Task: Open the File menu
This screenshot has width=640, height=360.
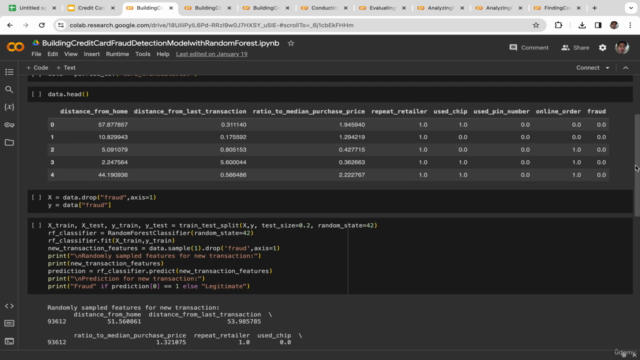Action: click(36, 54)
